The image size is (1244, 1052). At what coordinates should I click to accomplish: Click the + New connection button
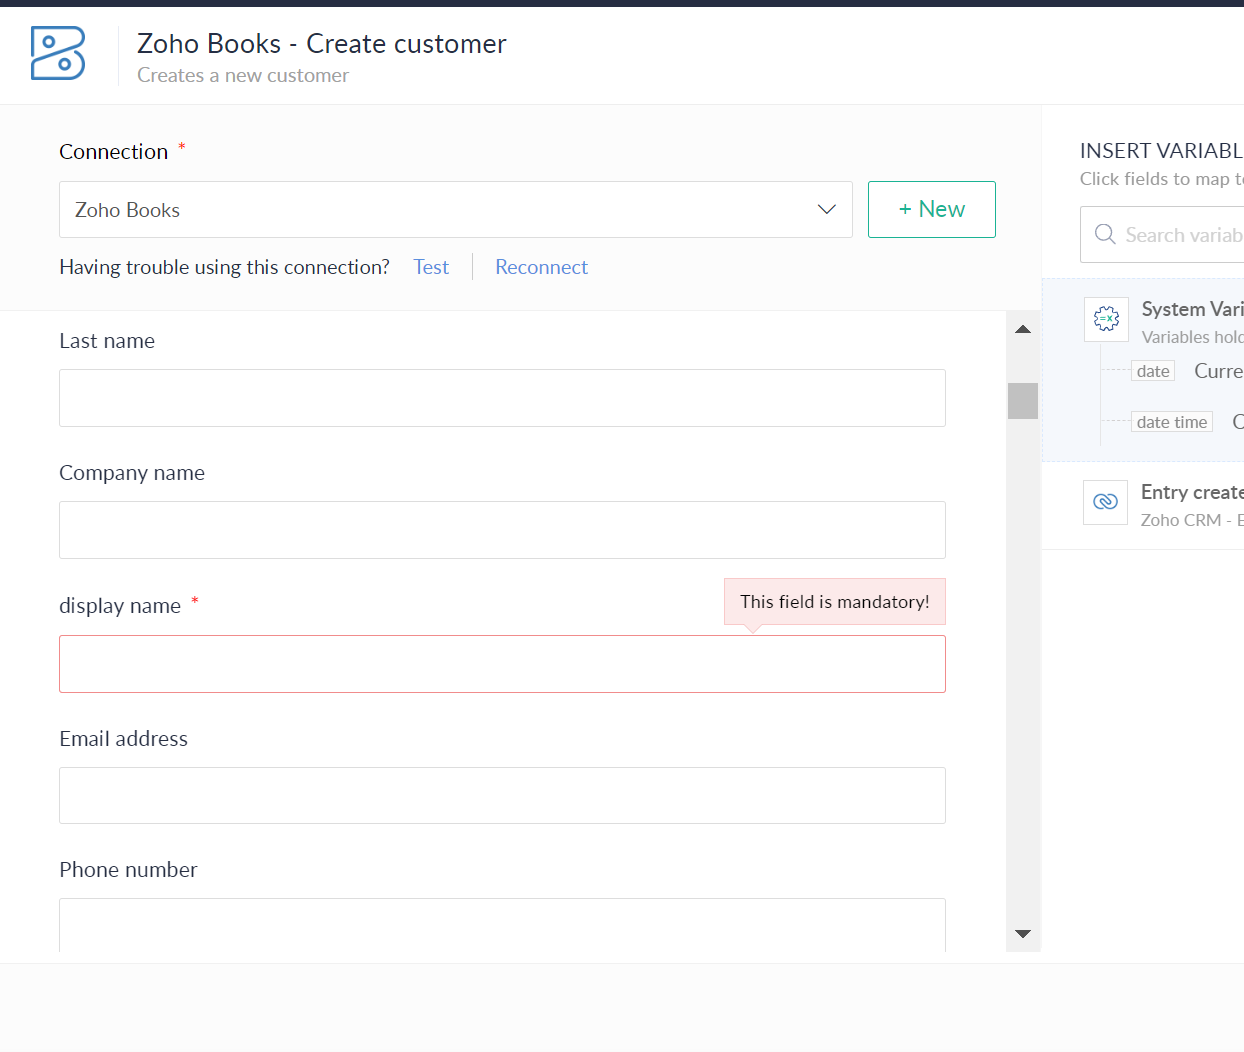pos(931,209)
